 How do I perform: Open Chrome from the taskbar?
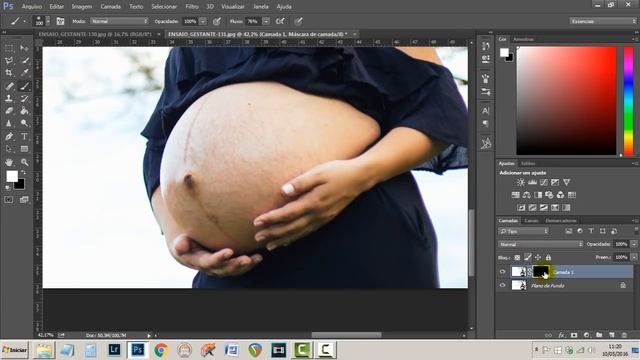pyautogui.click(x=161, y=350)
